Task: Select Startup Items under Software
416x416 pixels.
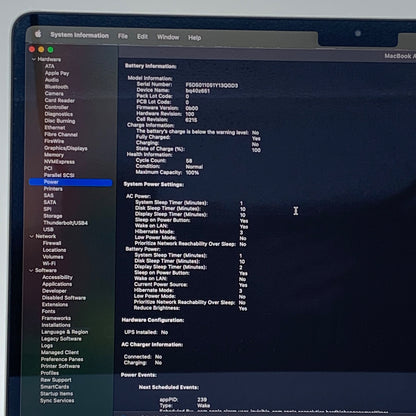Action: tap(57, 394)
